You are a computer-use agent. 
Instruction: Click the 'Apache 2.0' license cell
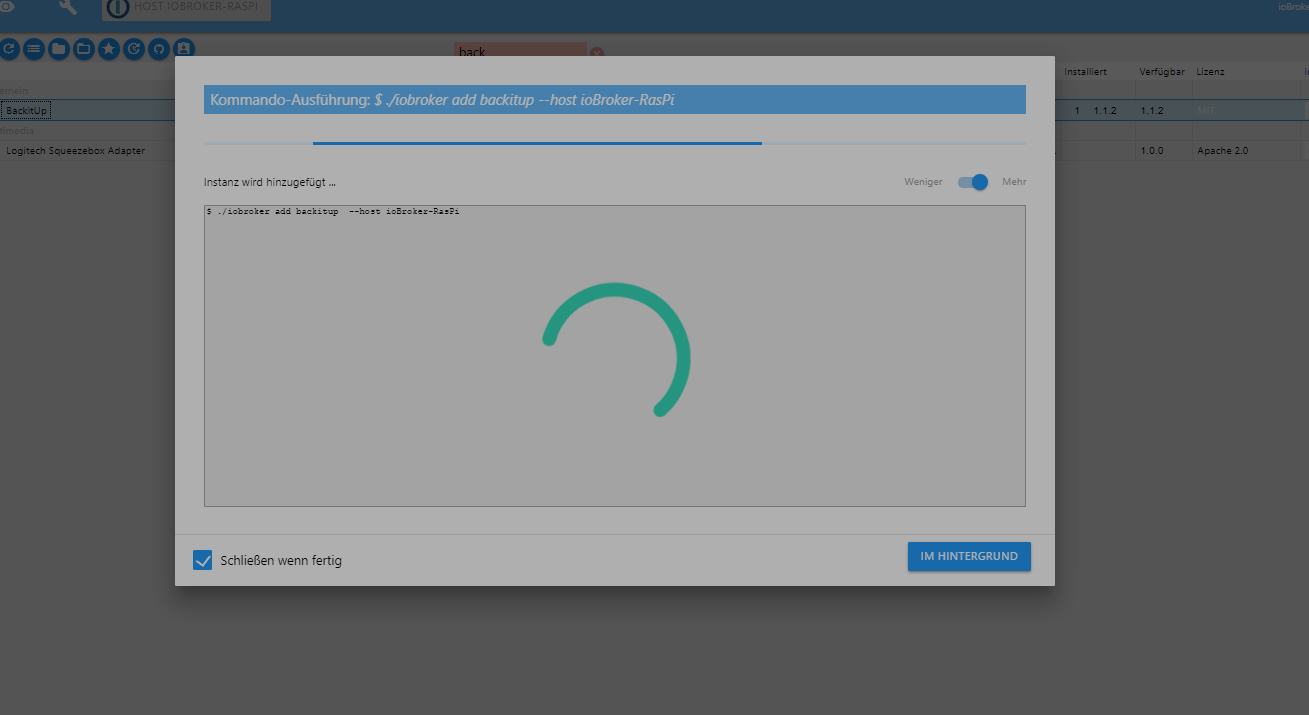1222,150
